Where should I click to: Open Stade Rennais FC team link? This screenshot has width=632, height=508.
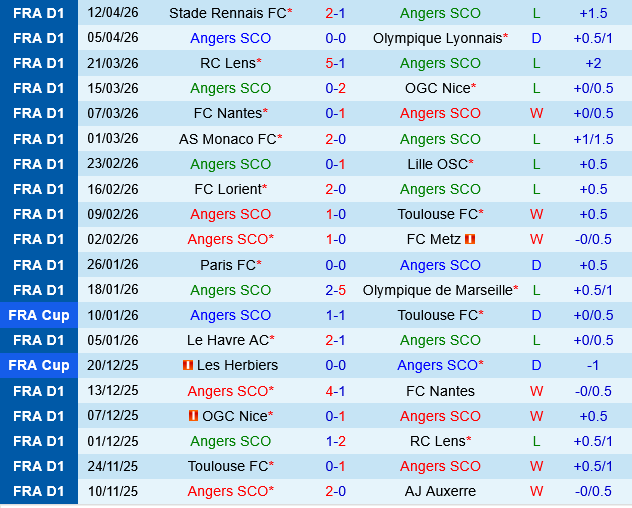tap(227, 13)
